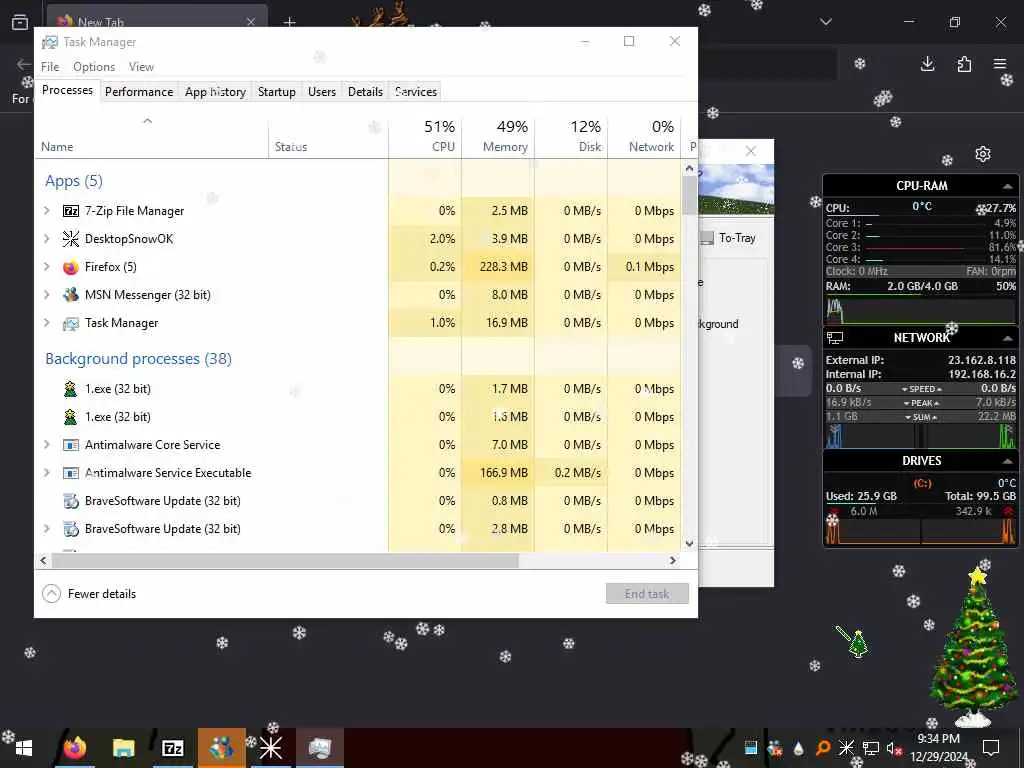1024x768 pixels.
Task: Click the DesktopSnowOK snowflake process icon
Action: pyautogui.click(x=71, y=239)
